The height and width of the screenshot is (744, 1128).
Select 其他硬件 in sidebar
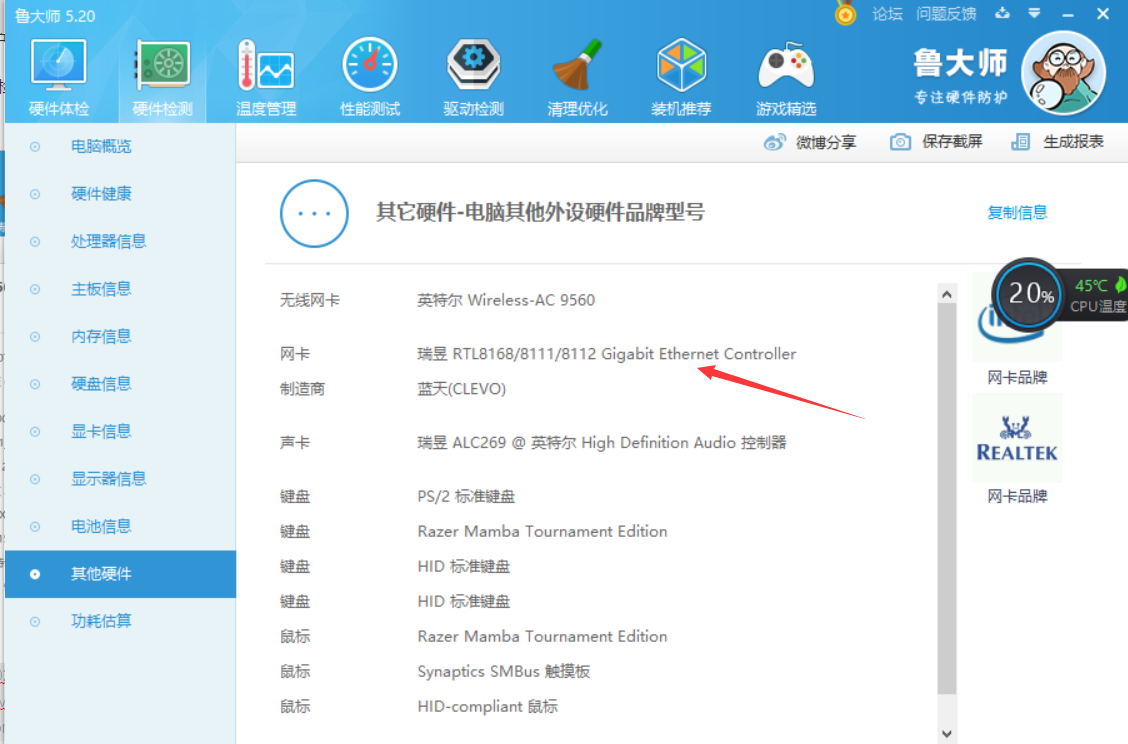point(120,574)
